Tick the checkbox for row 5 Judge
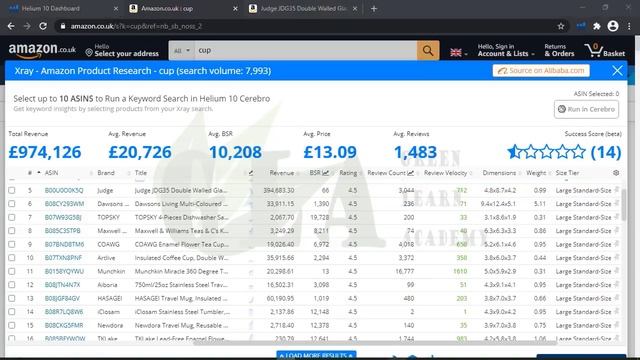This screenshot has height=360, width=640. 11,190
